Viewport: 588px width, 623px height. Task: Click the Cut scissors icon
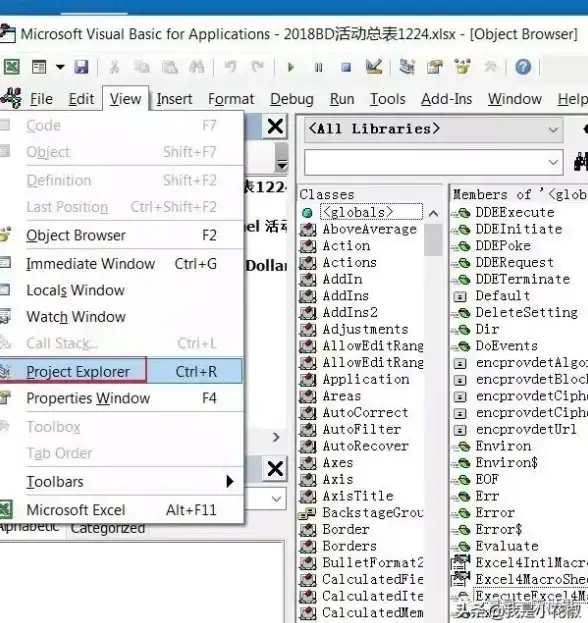coord(114,67)
